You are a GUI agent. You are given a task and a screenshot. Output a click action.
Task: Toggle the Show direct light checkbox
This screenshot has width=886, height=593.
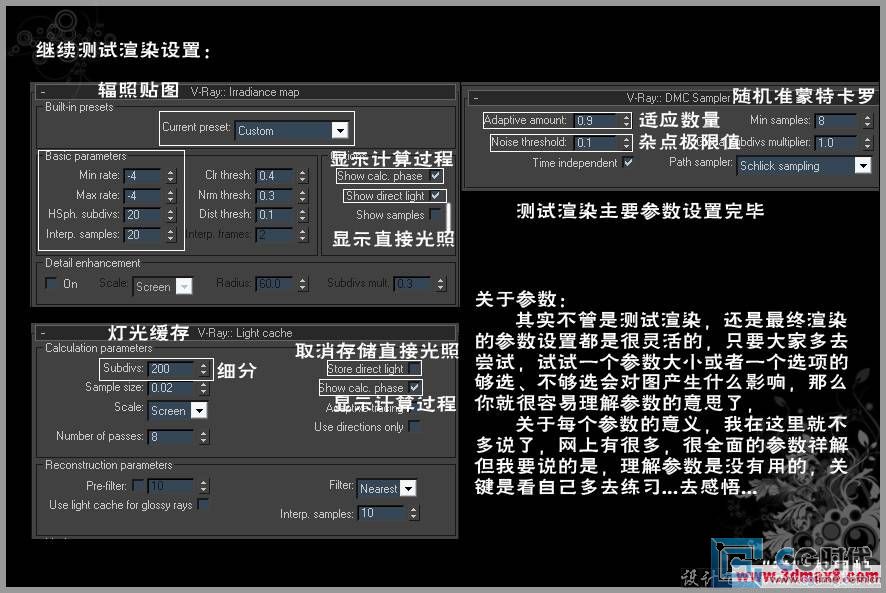point(436,196)
